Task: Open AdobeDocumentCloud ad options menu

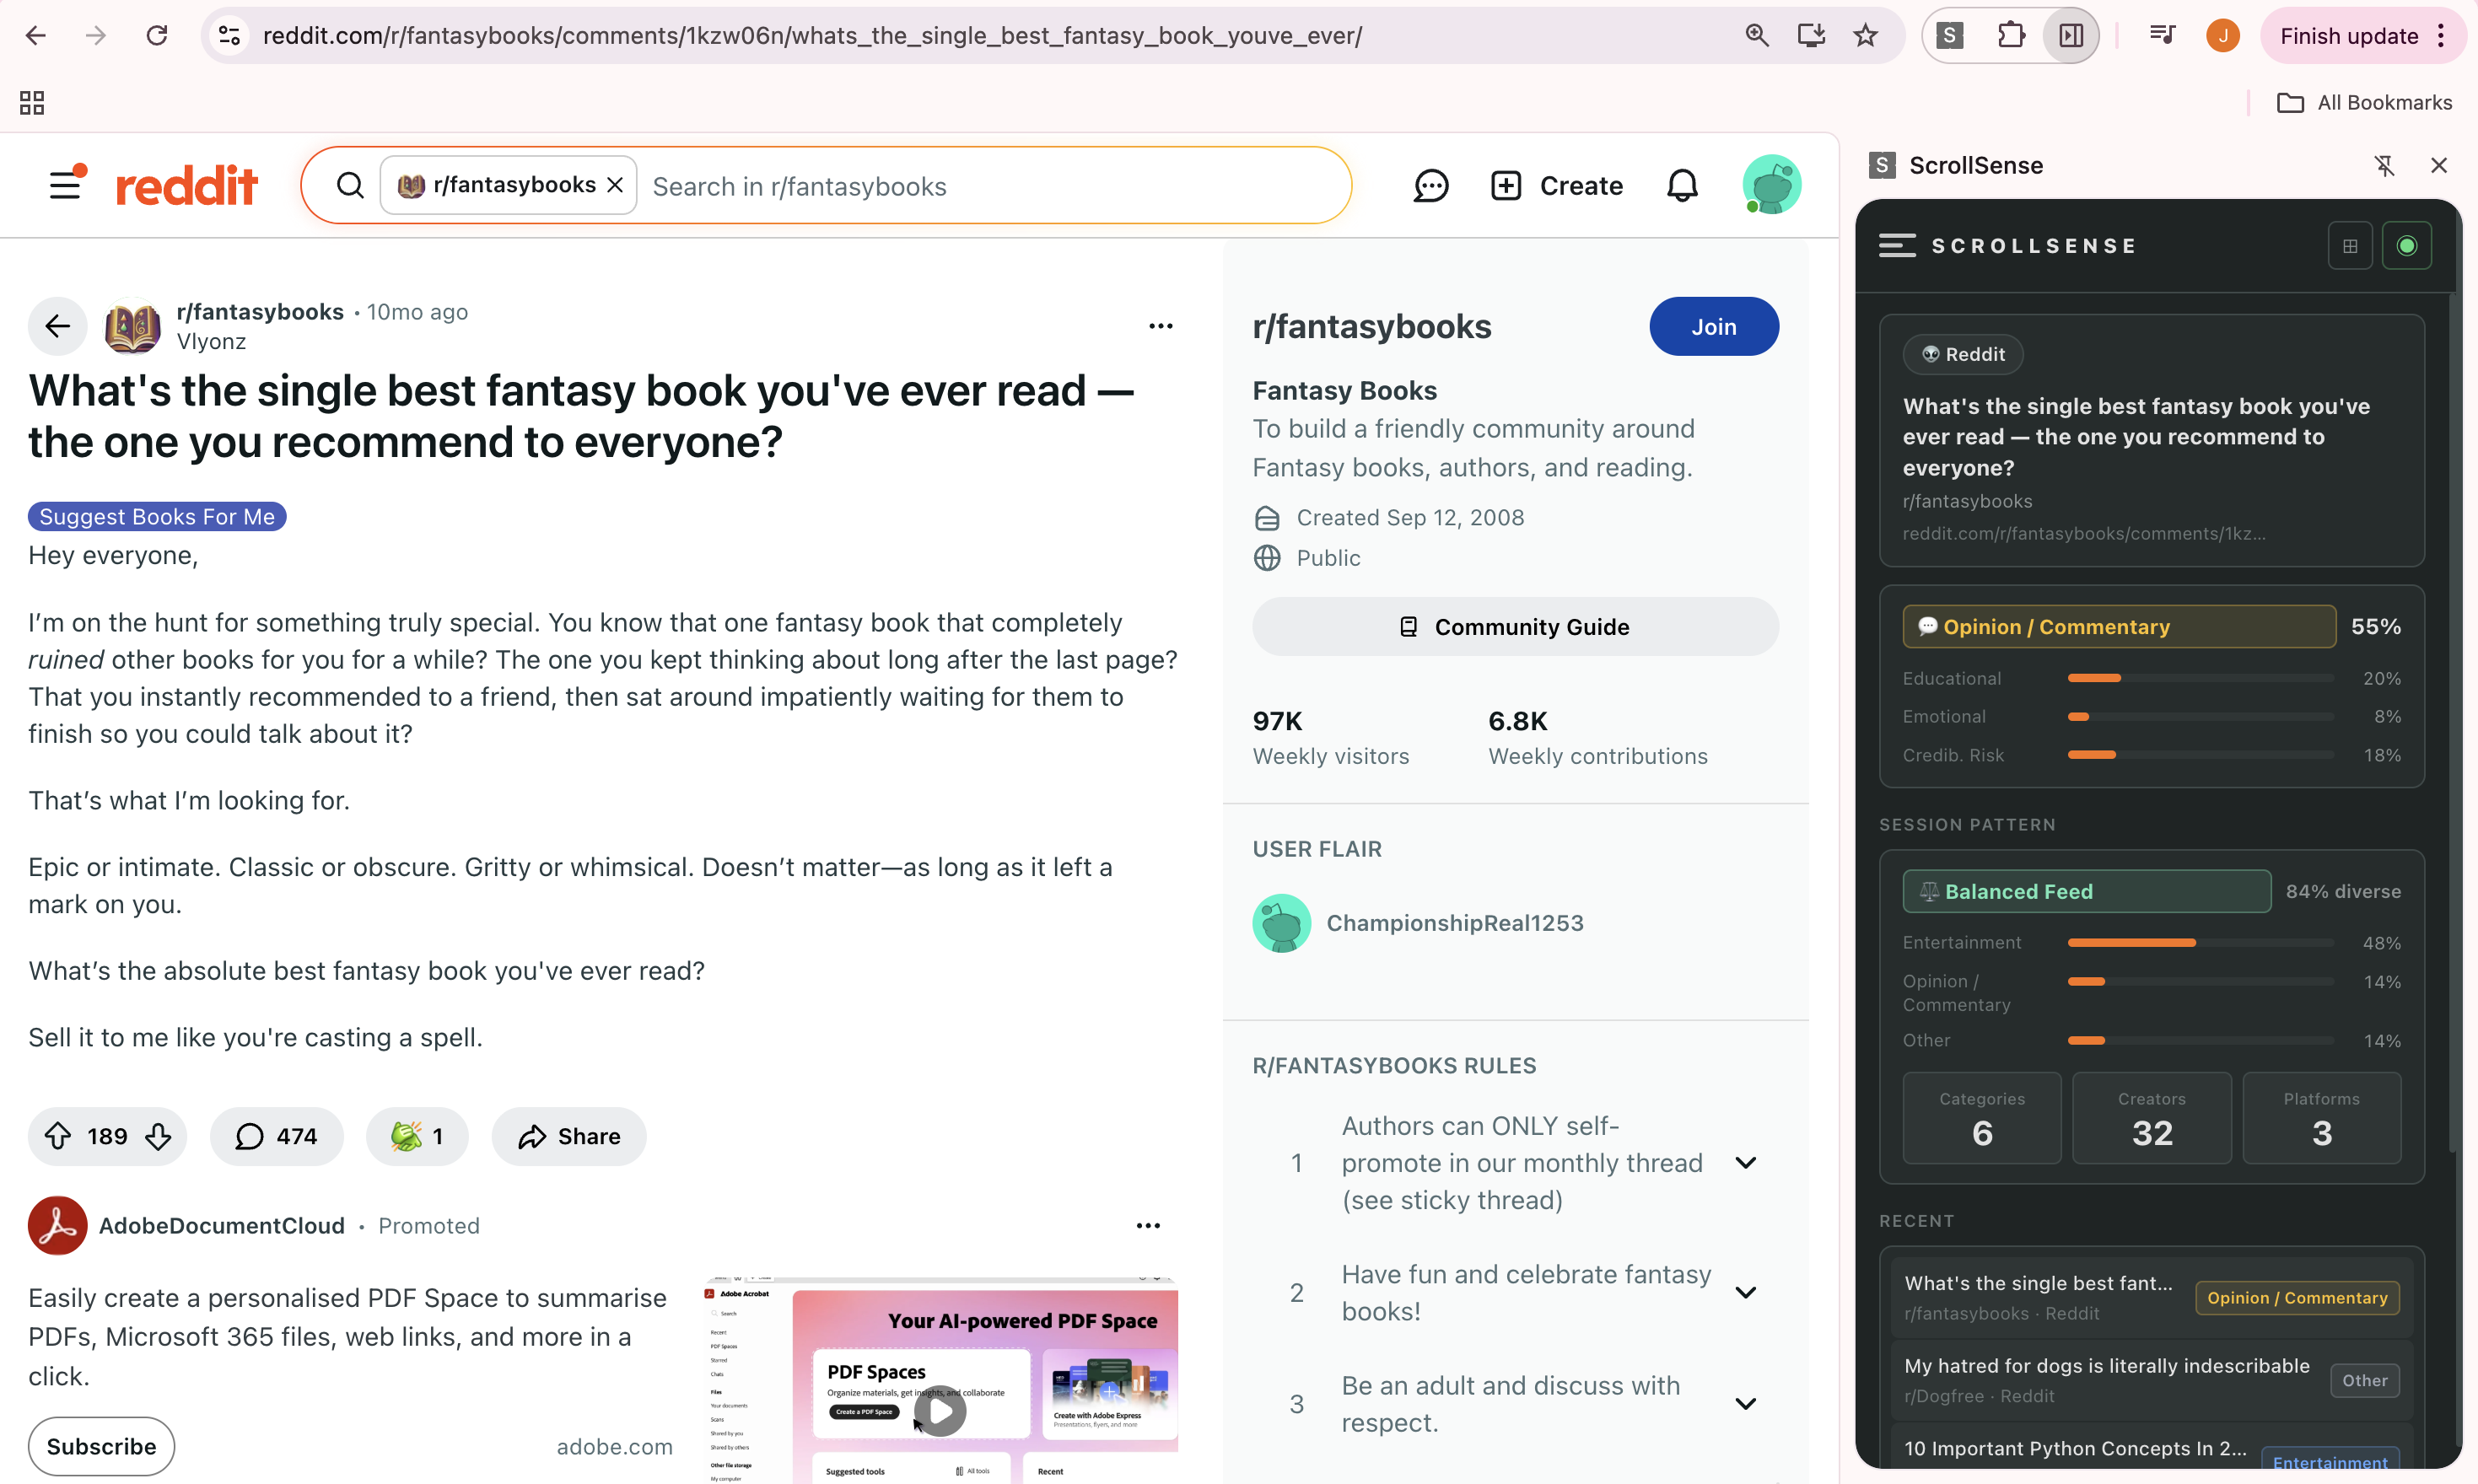Action: [1147, 1226]
